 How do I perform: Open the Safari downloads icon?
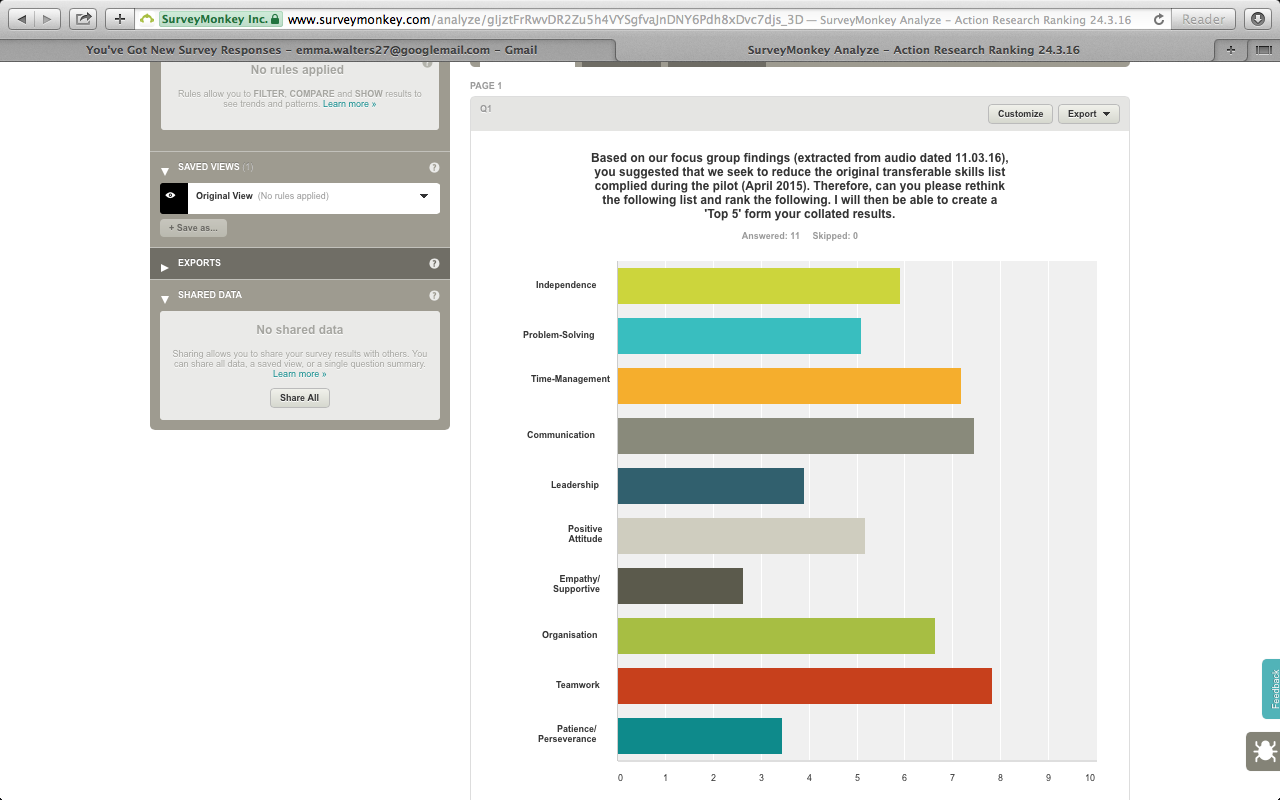(1258, 19)
